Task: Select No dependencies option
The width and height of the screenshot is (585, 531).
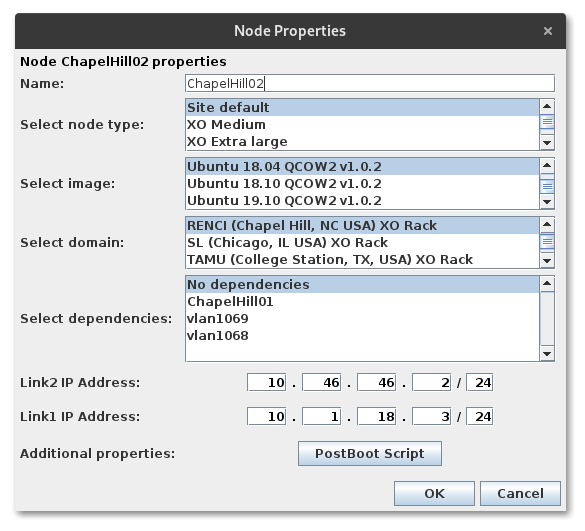Action: (362, 284)
